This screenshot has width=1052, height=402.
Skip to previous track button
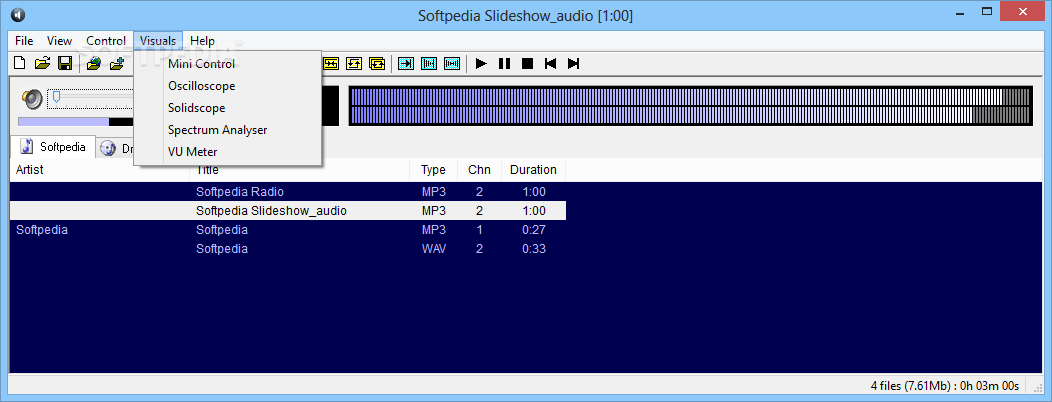click(551, 64)
